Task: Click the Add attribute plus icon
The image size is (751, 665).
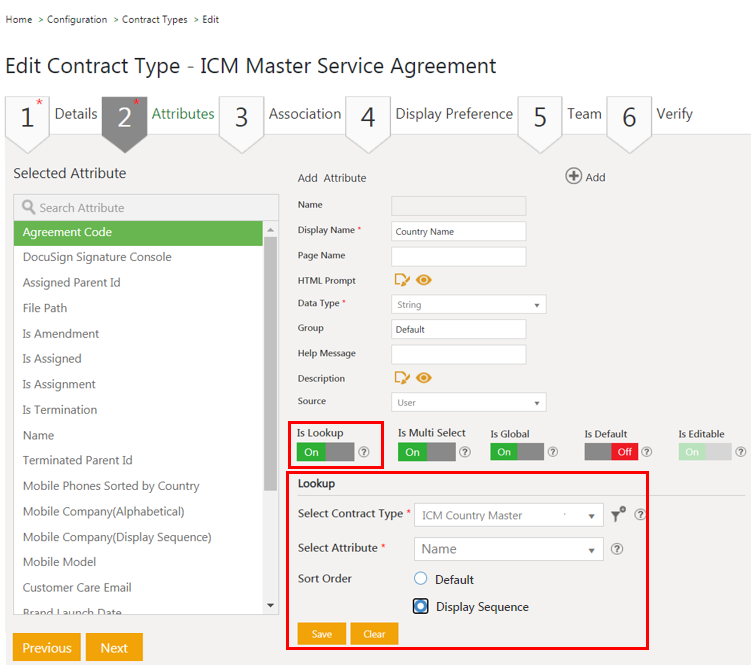Action: pos(574,177)
